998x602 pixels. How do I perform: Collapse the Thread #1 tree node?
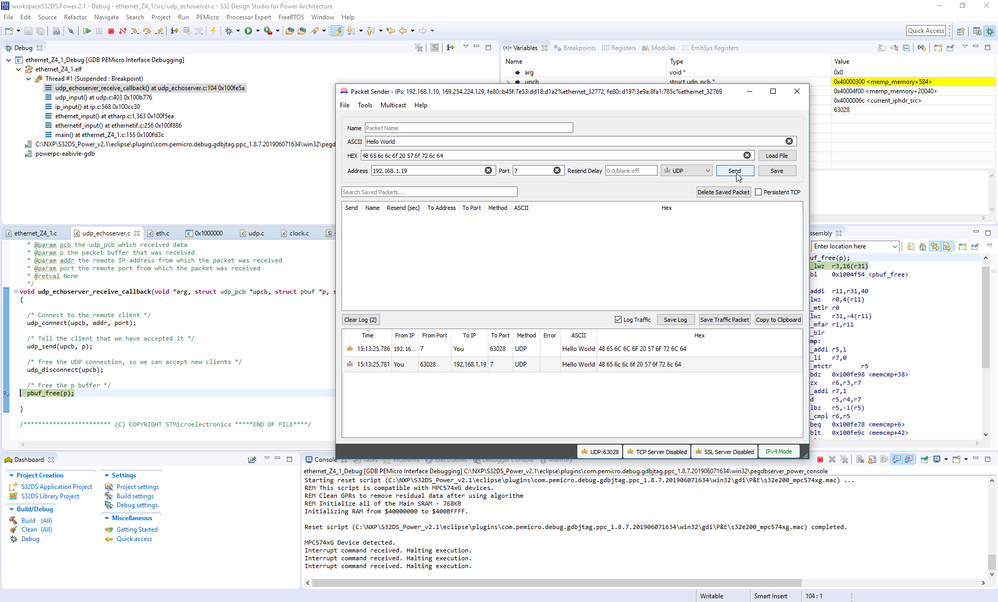click(29, 78)
